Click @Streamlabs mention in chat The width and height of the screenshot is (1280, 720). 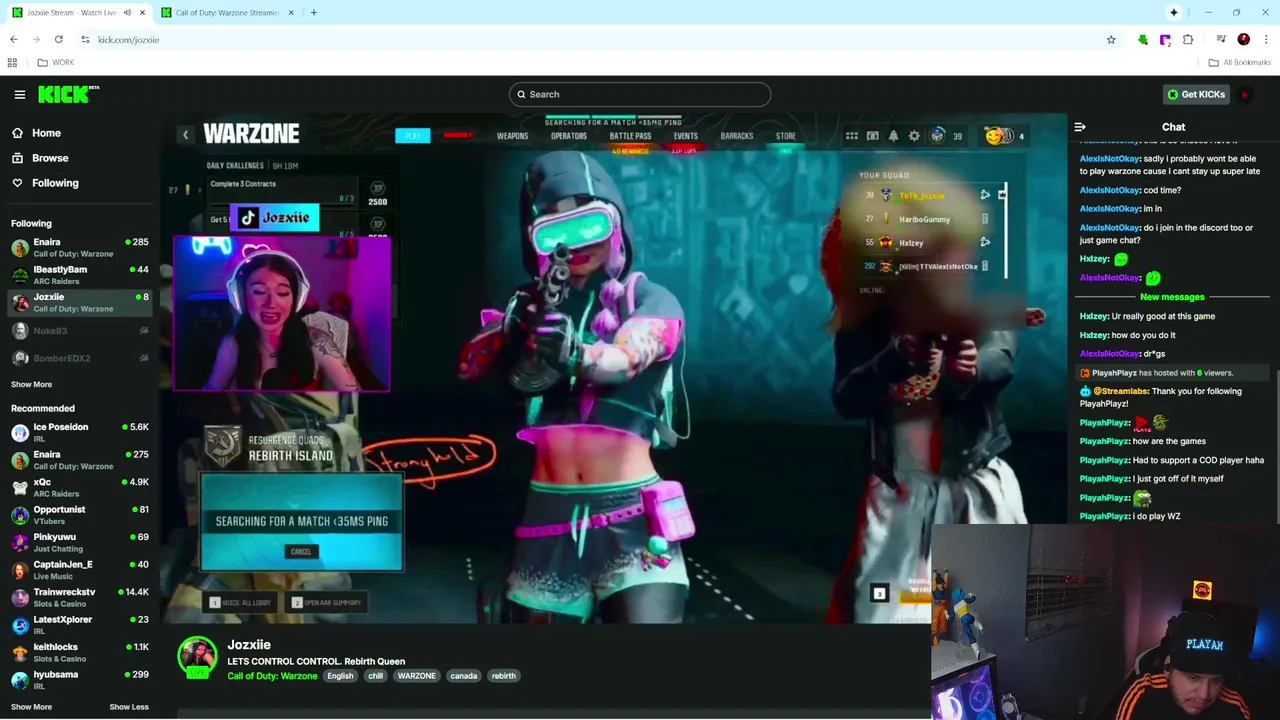(1120, 391)
